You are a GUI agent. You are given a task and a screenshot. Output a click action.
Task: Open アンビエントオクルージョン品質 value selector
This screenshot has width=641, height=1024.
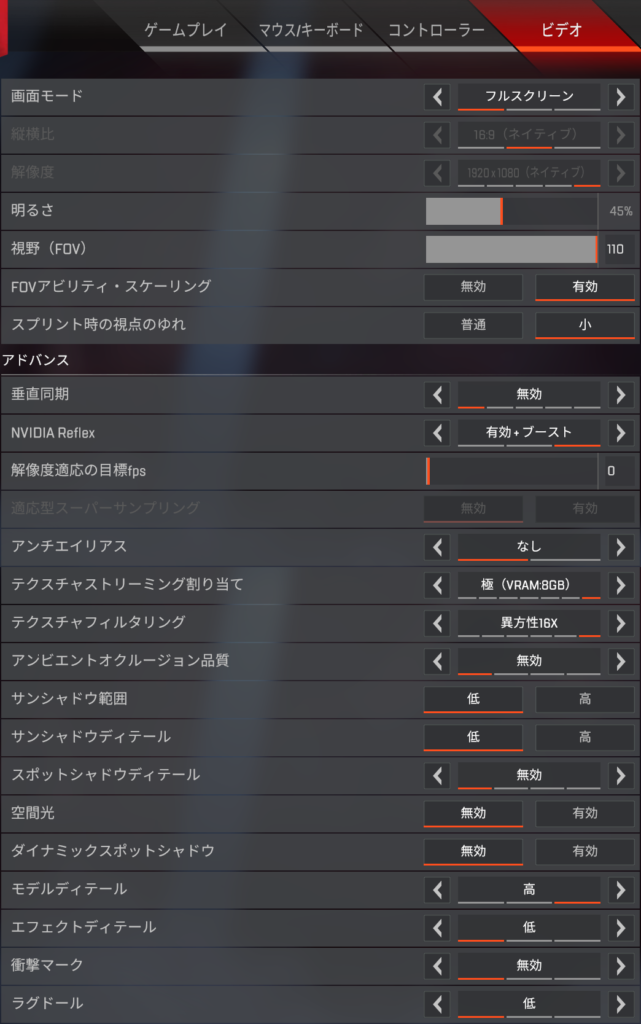529,662
